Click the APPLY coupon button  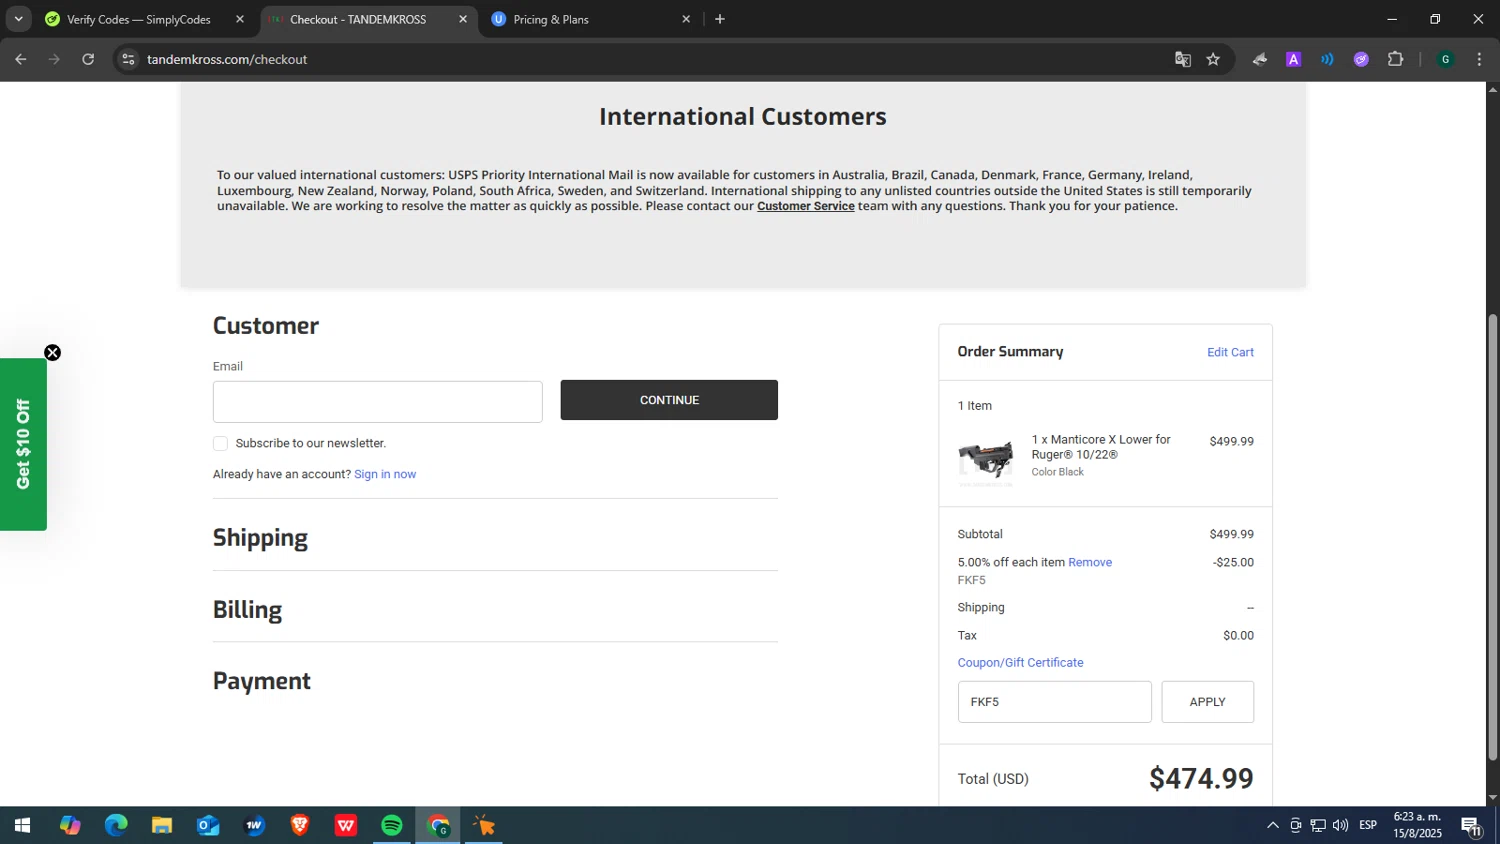[x=1207, y=702]
